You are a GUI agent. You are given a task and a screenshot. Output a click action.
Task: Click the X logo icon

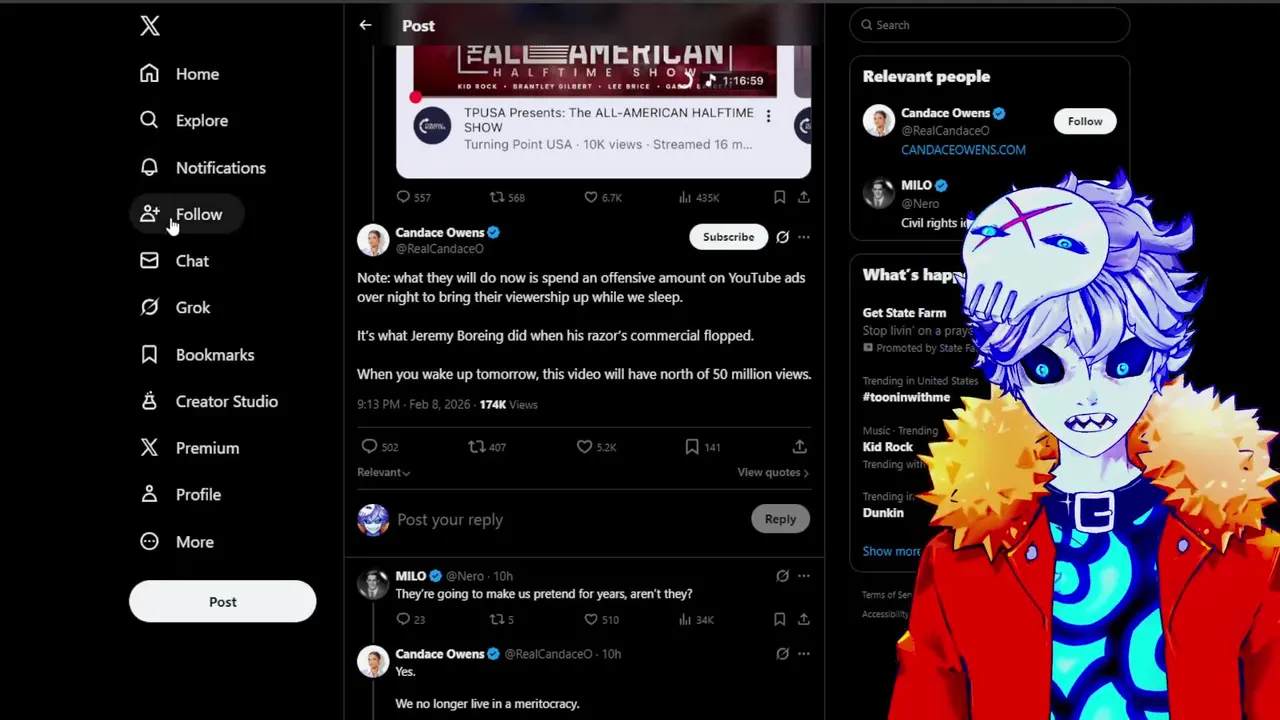tap(150, 26)
